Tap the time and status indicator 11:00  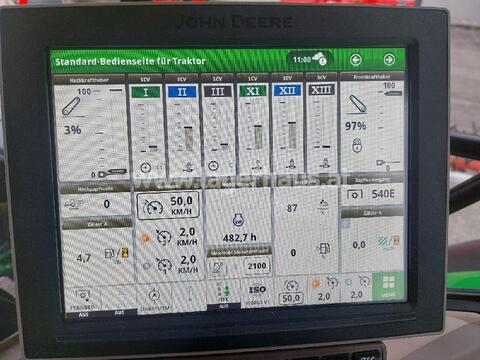coord(309,60)
